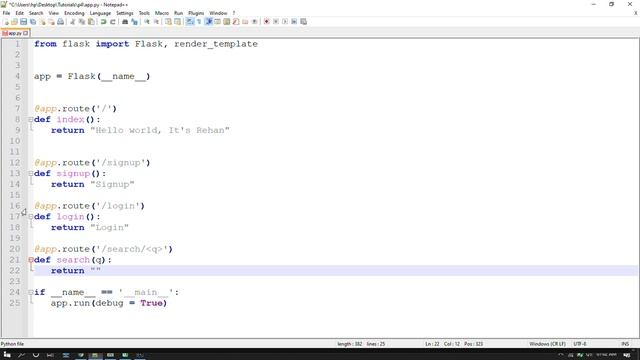
Task: Open the Language menu
Action: (x=100, y=13)
